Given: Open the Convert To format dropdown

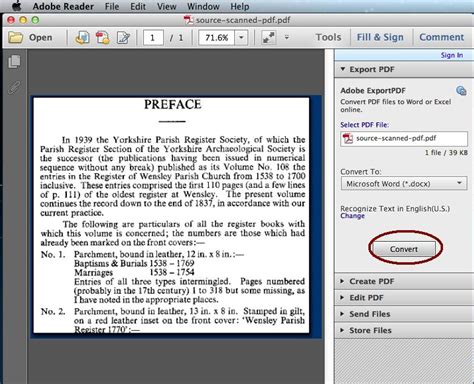Looking at the screenshot, I should [x=404, y=184].
